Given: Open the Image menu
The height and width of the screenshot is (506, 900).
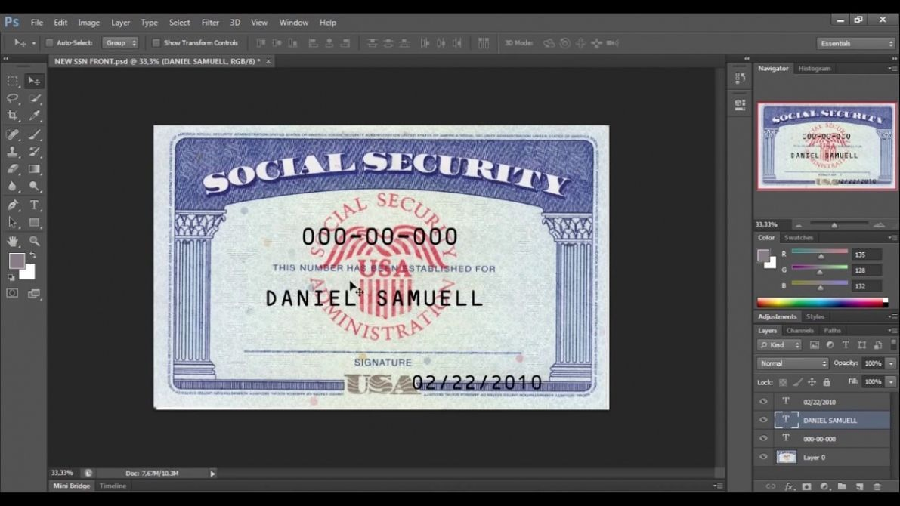Looking at the screenshot, I should pos(89,22).
